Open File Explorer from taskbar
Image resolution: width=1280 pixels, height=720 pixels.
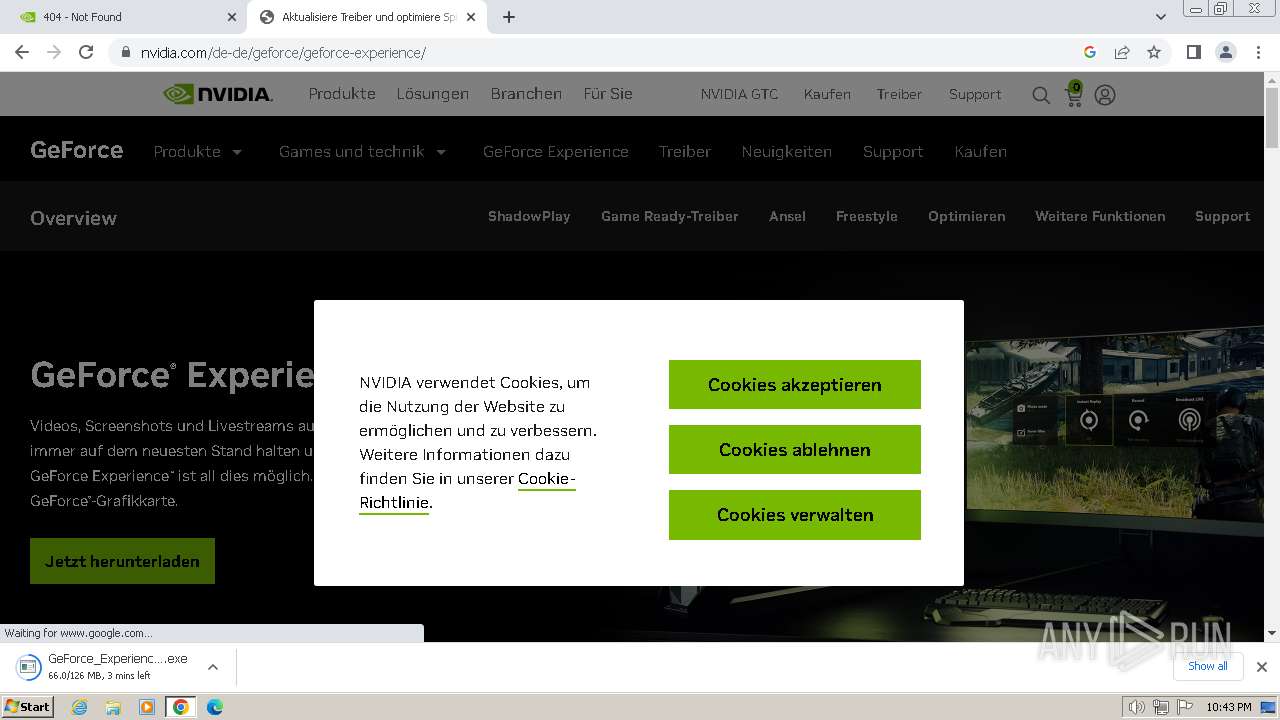(x=113, y=707)
